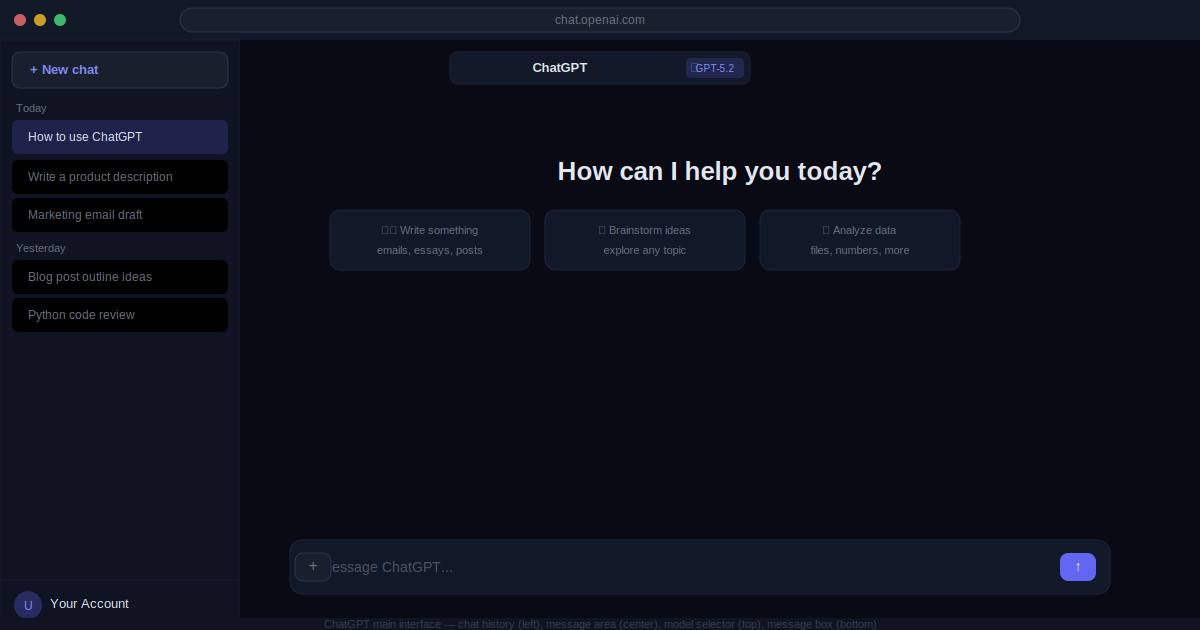
Task: Click the ChatGPT title in header
Action: (560, 68)
